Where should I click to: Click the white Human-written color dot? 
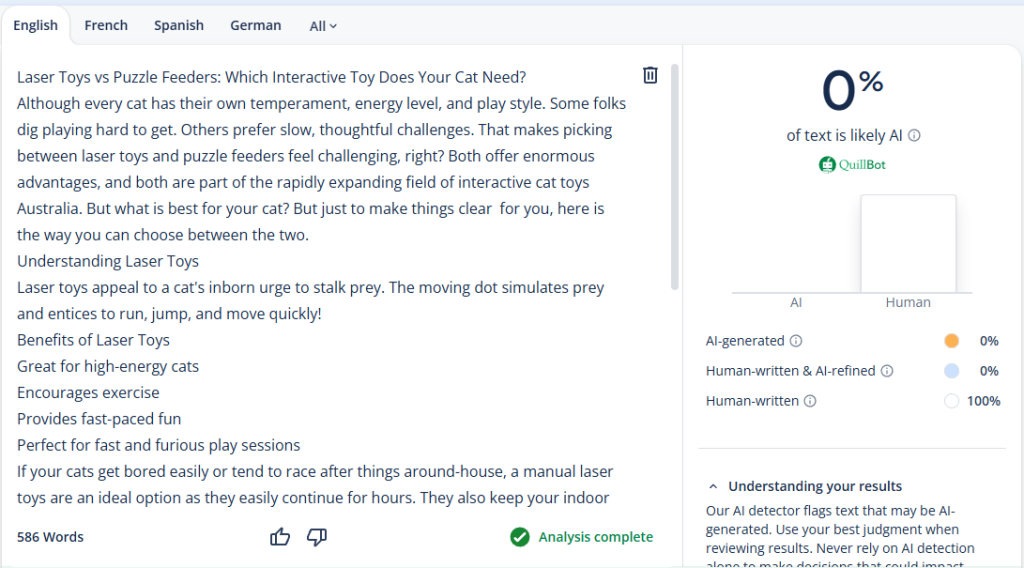[x=951, y=401]
